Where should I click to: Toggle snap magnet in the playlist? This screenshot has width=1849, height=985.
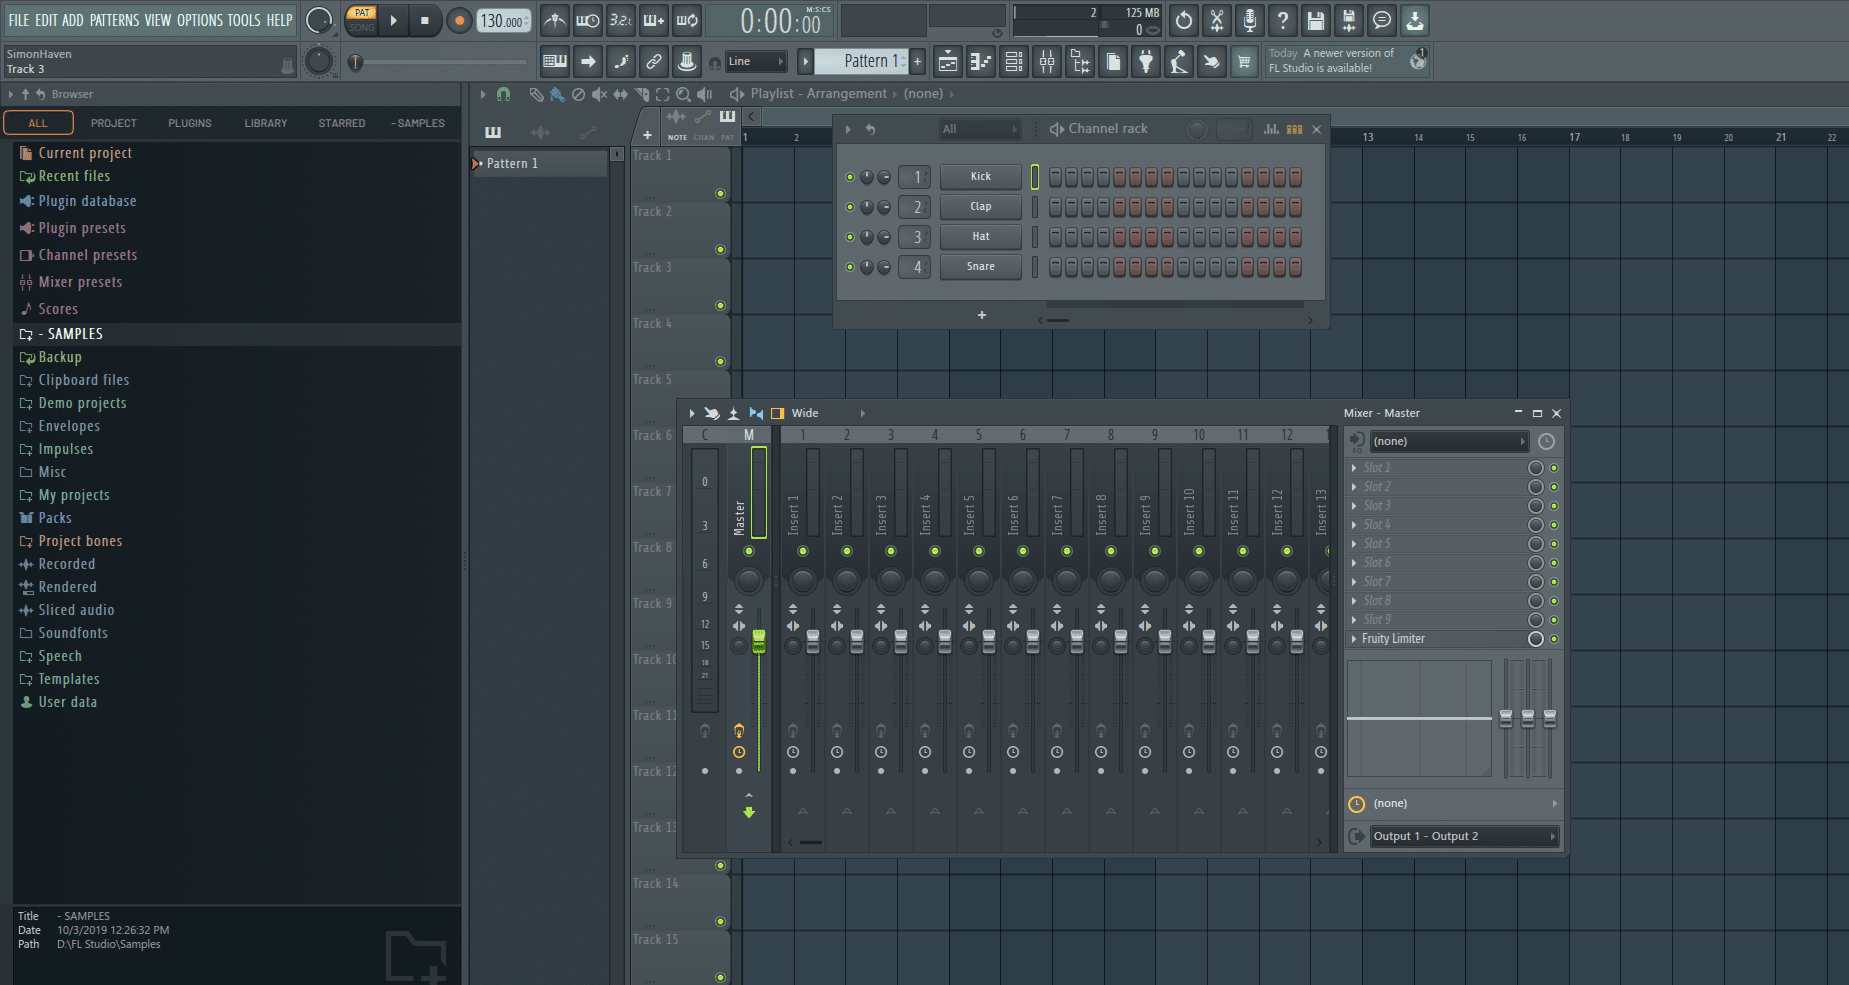click(503, 93)
